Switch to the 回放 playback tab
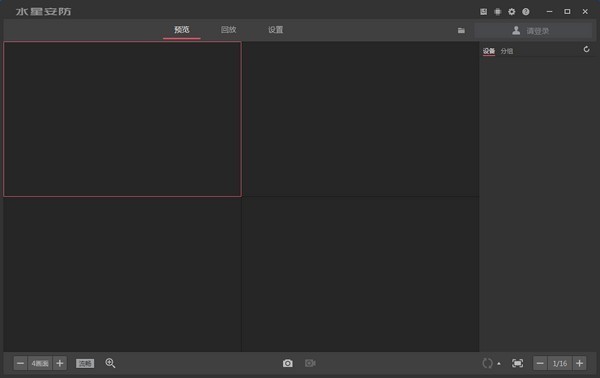 coord(228,30)
